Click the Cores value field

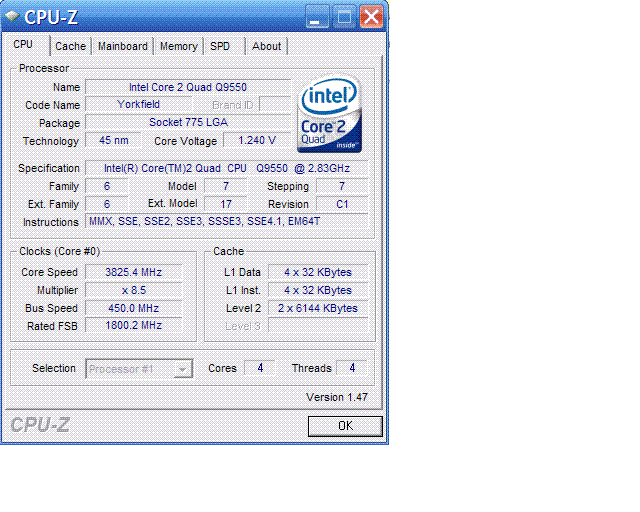[260, 368]
